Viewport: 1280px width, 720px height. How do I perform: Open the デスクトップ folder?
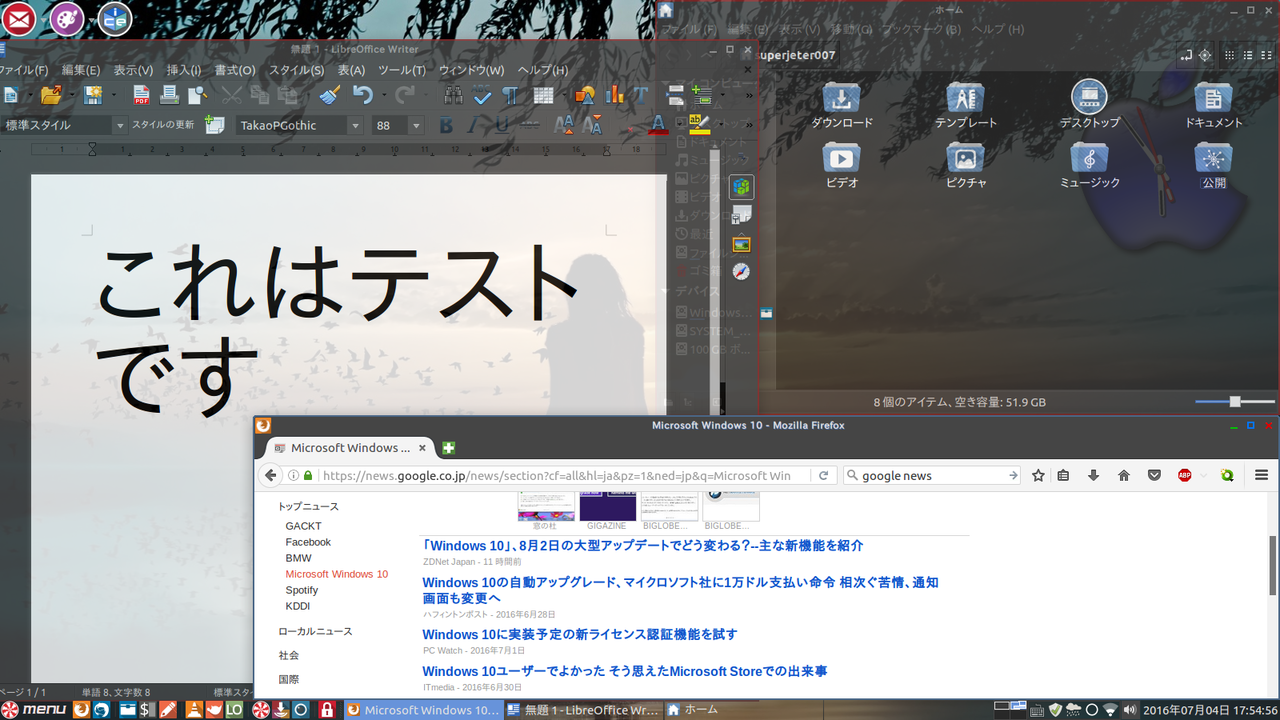pyautogui.click(x=1090, y=106)
